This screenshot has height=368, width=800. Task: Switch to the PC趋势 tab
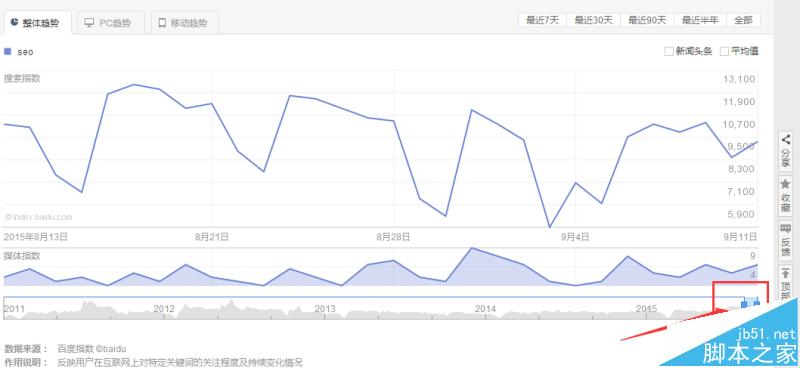point(108,23)
